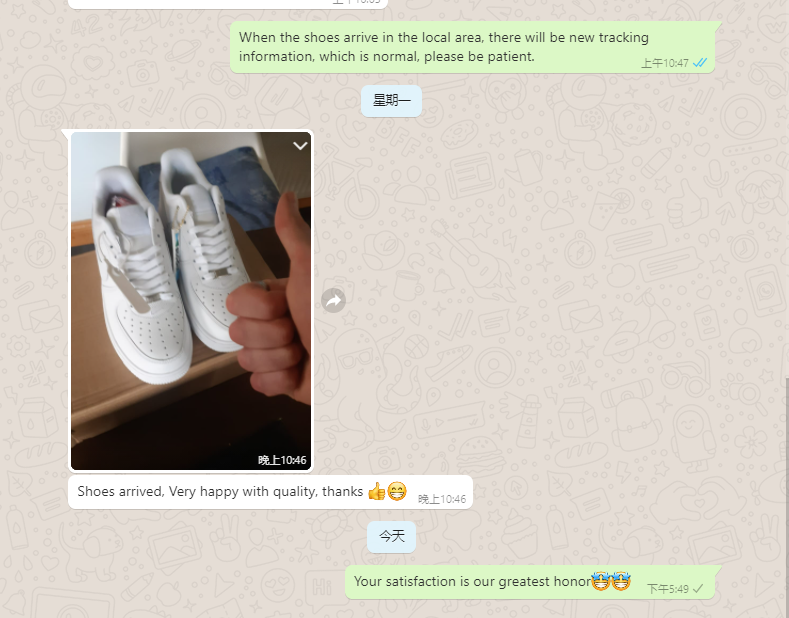Click the 晚上10:46 timestamp on text message
This screenshot has height=618, width=789.
click(x=442, y=499)
